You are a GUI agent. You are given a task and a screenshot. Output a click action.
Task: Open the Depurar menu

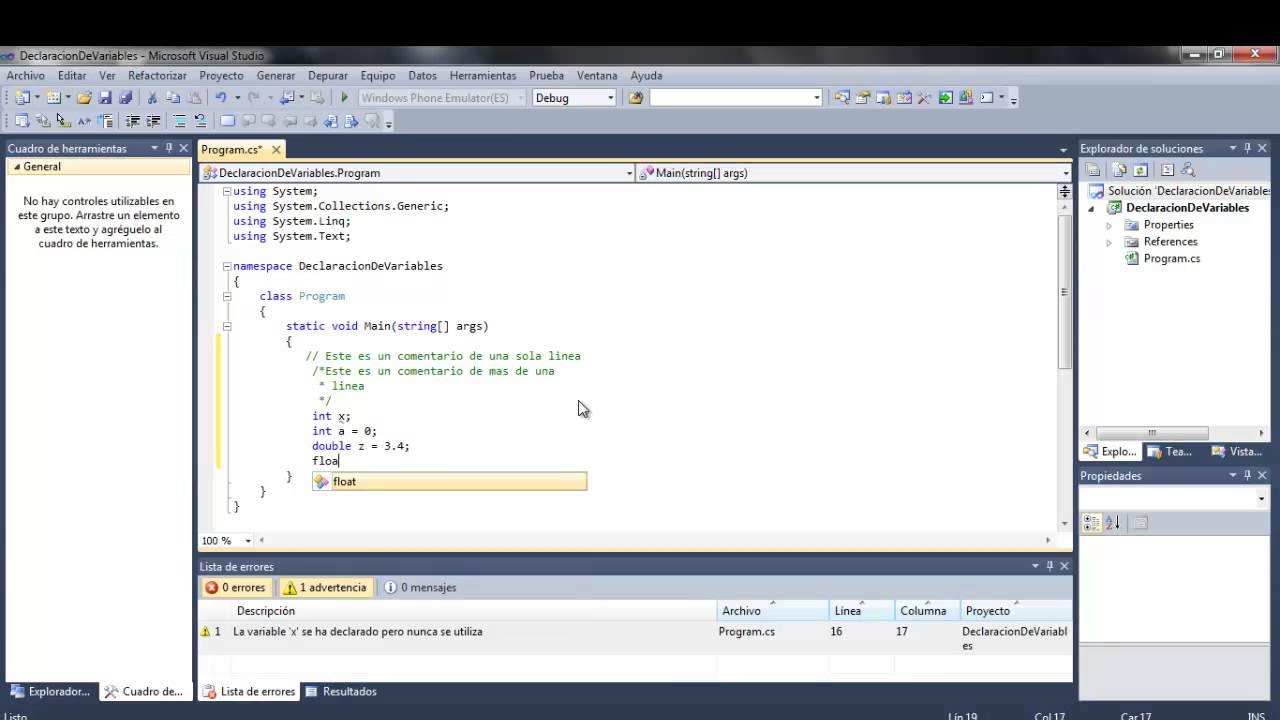[x=328, y=75]
